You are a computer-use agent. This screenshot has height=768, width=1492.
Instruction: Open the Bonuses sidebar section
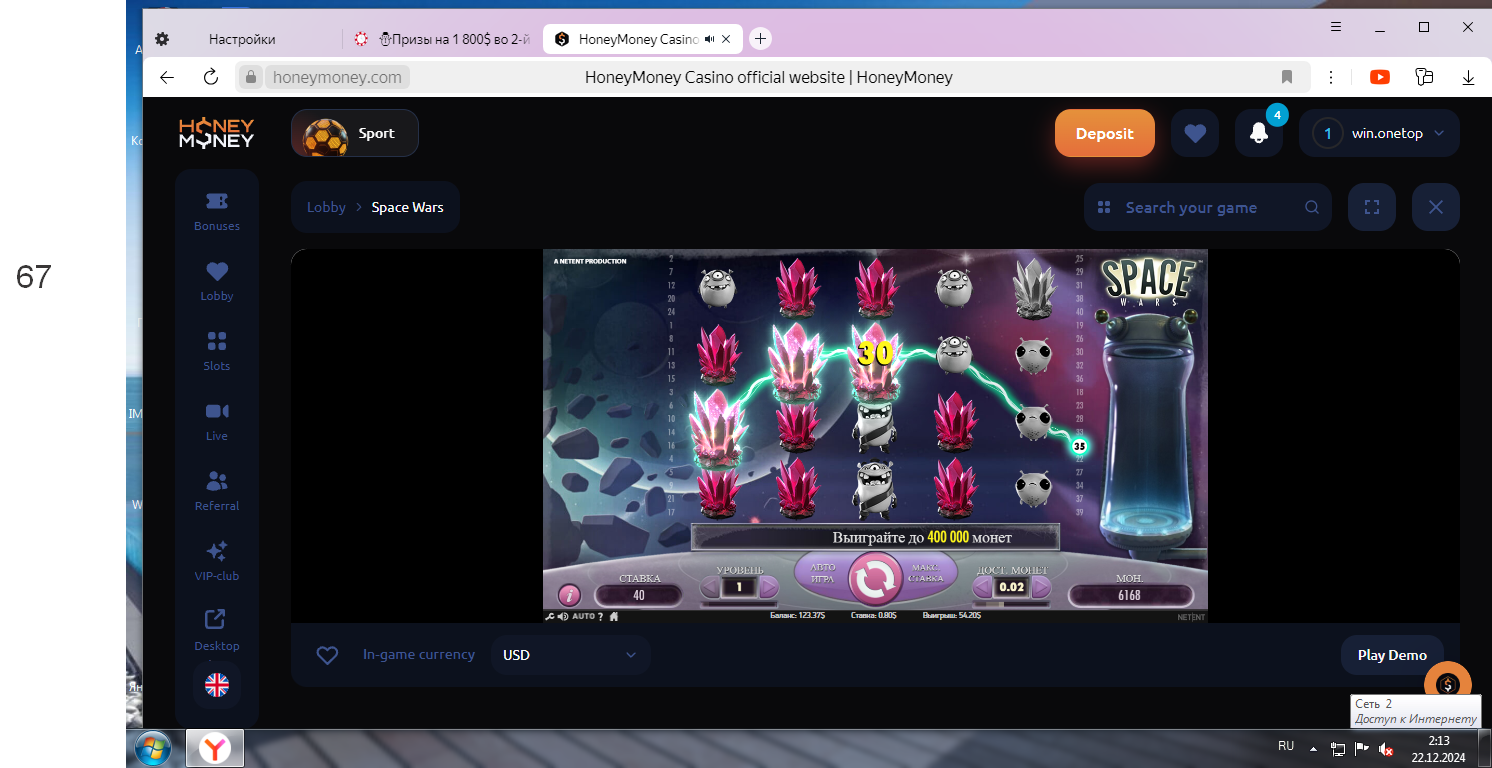pos(217,211)
